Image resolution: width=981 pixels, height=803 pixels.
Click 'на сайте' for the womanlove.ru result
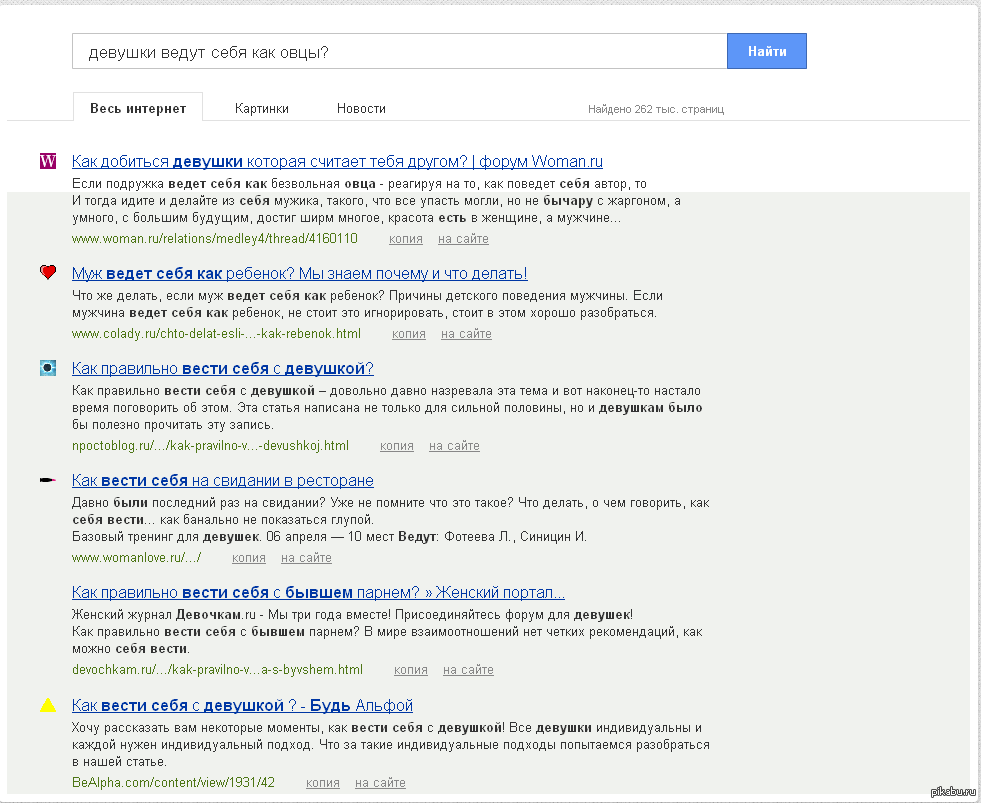[307, 558]
